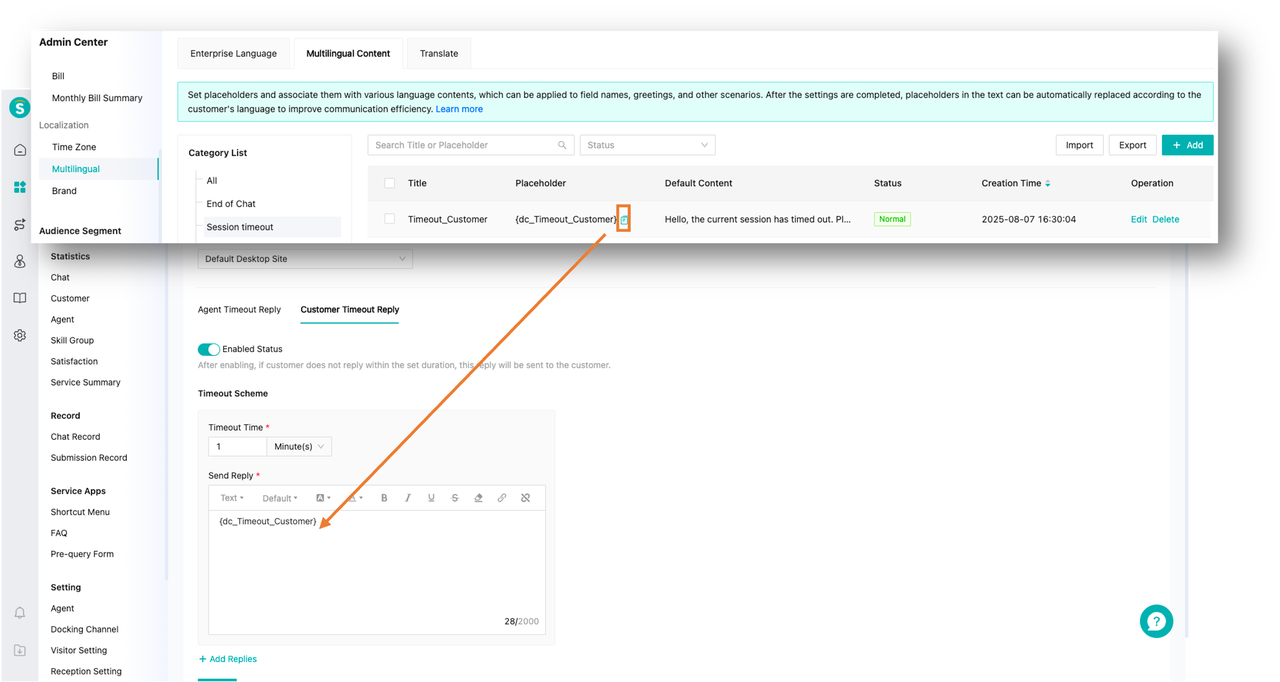Apply bold formatting in Send Reply editor
Screen dimensions: 1280x682
[384, 498]
